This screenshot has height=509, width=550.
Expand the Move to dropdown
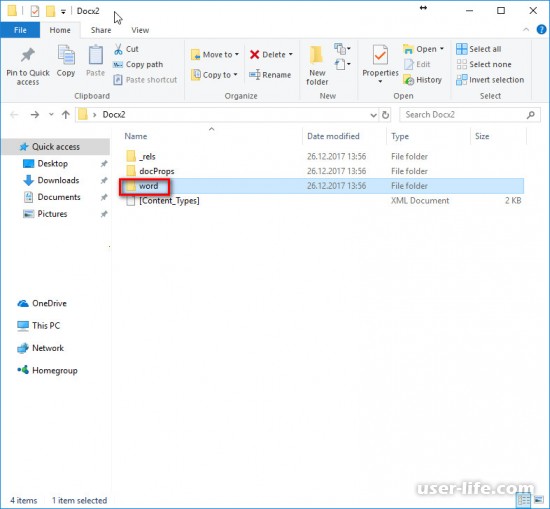[x=237, y=54]
